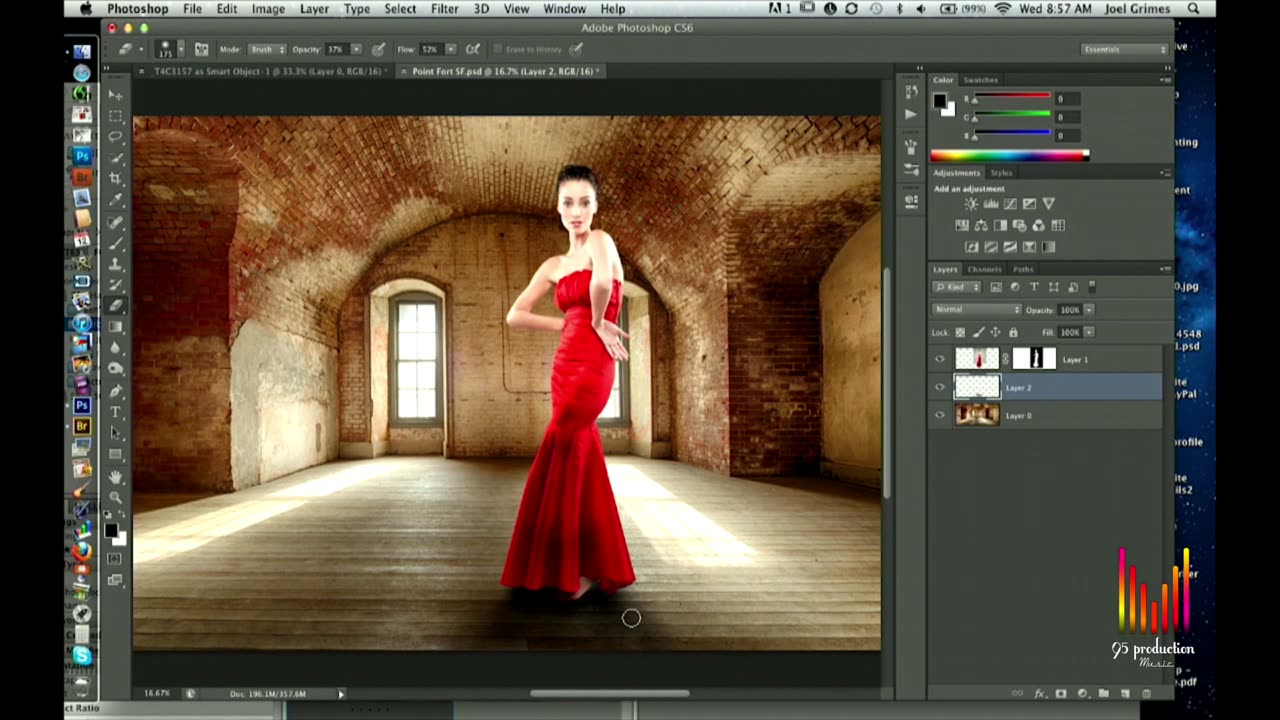Screen dimensions: 1280x720
Task: Toggle lock transparent pixels
Action: pyautogui.click(x=961, y=332)
